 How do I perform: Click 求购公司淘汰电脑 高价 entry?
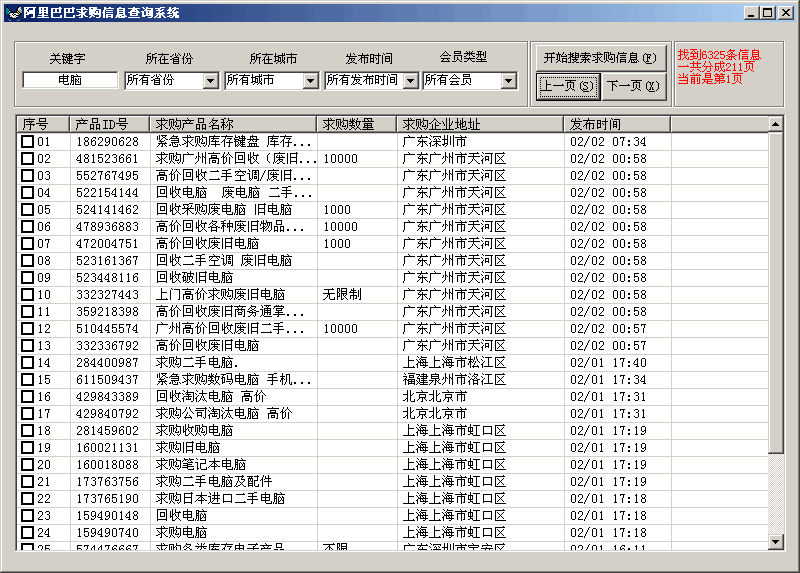tap(223, 414)
